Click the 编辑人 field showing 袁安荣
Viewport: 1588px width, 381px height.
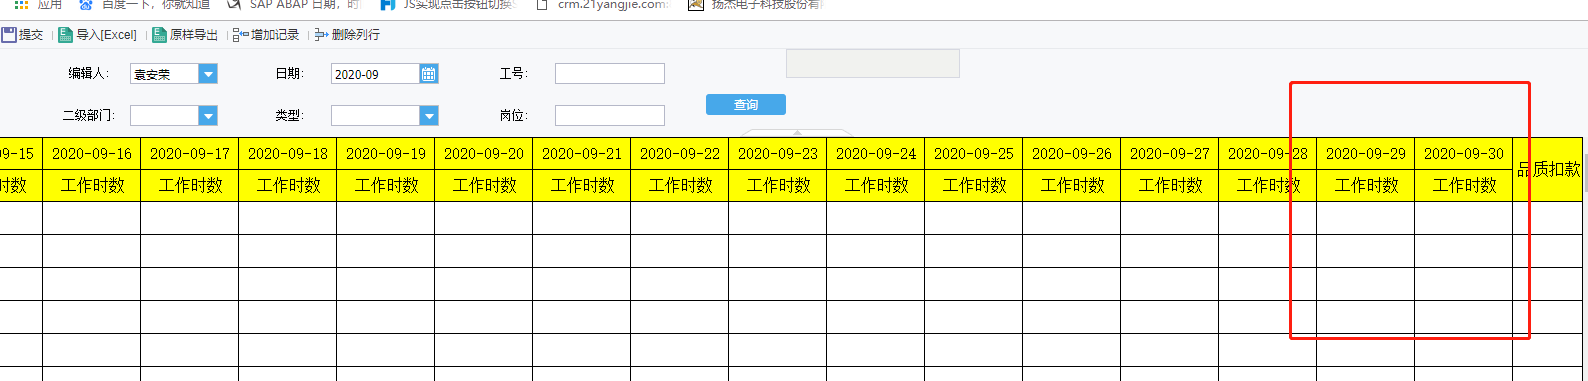click(165, 74)
